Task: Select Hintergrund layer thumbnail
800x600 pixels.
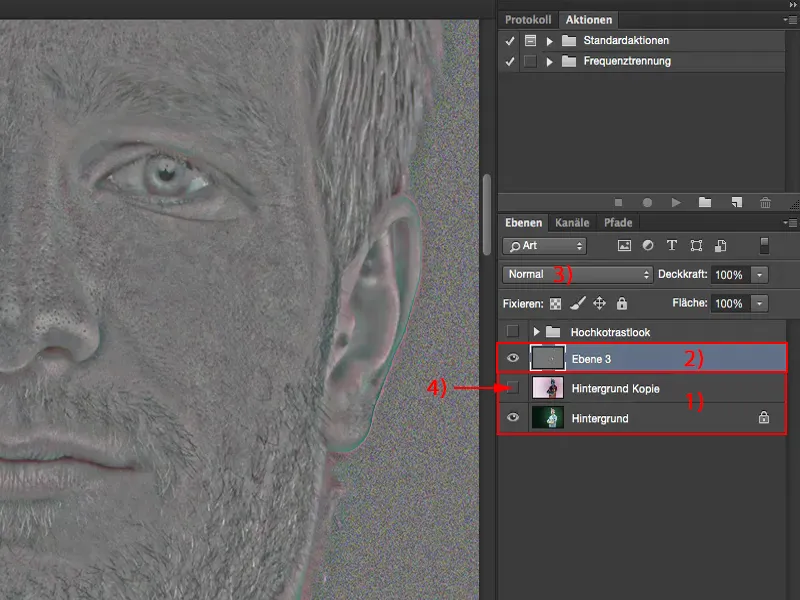Action: point(548,417)
